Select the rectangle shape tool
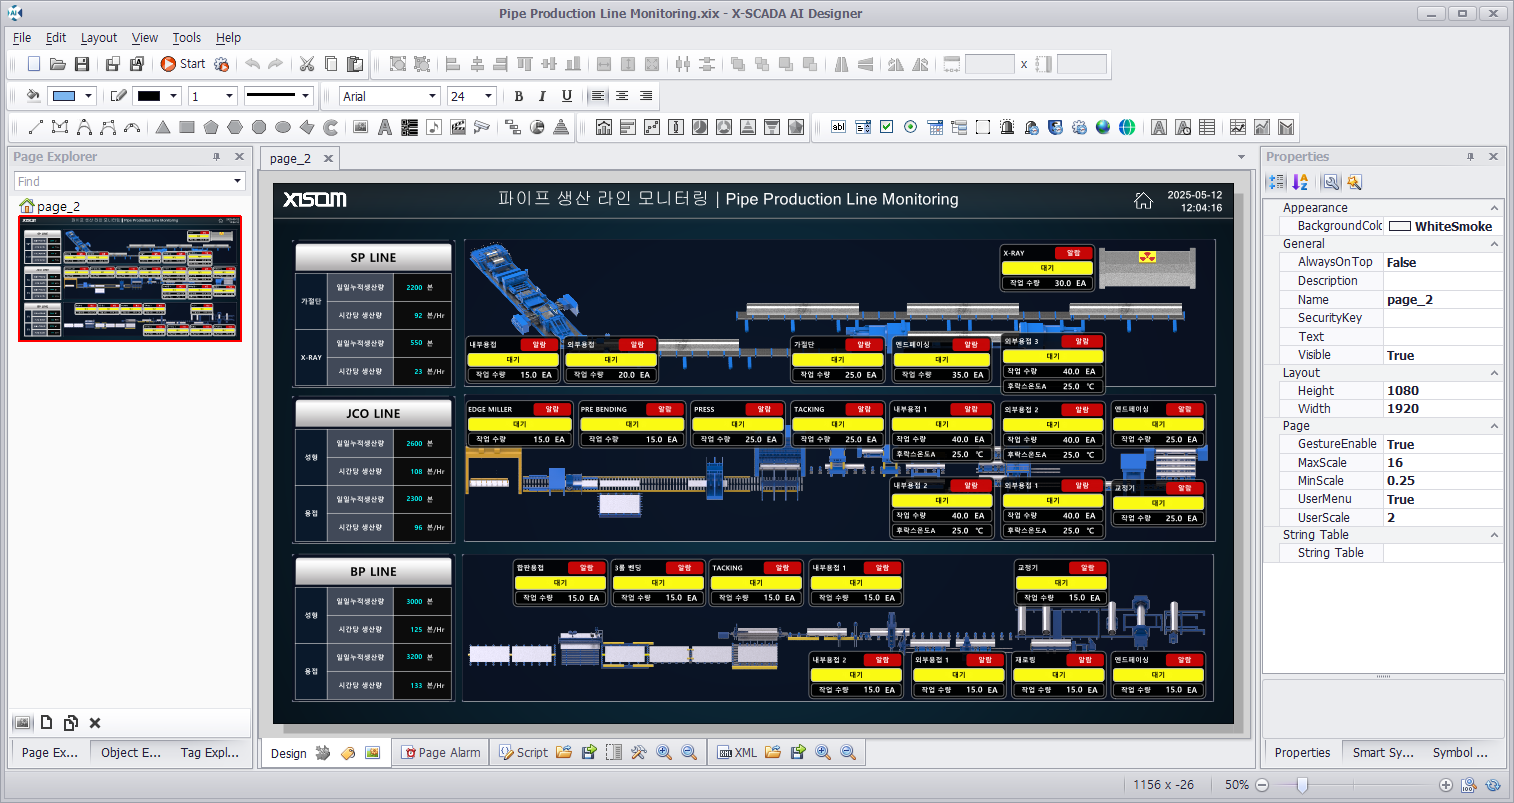Screen dimensions: 1514x803 point(187,127)
